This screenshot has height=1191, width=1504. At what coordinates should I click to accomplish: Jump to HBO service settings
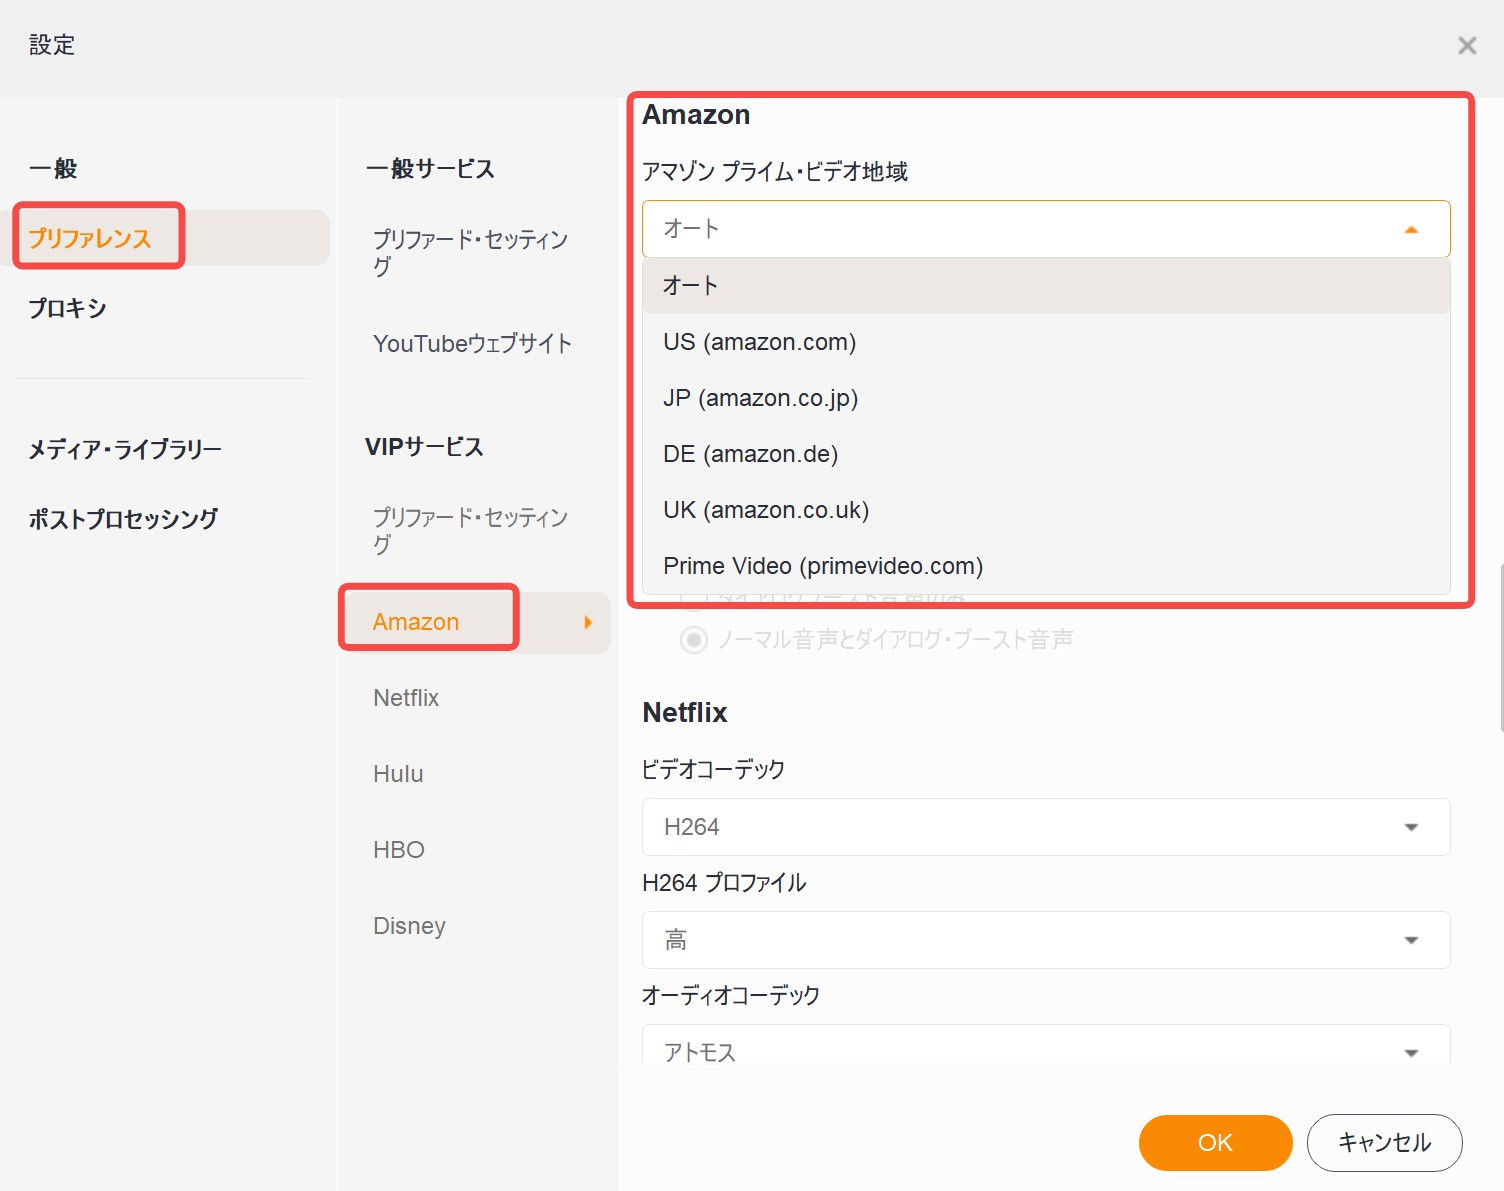(399, 850)
